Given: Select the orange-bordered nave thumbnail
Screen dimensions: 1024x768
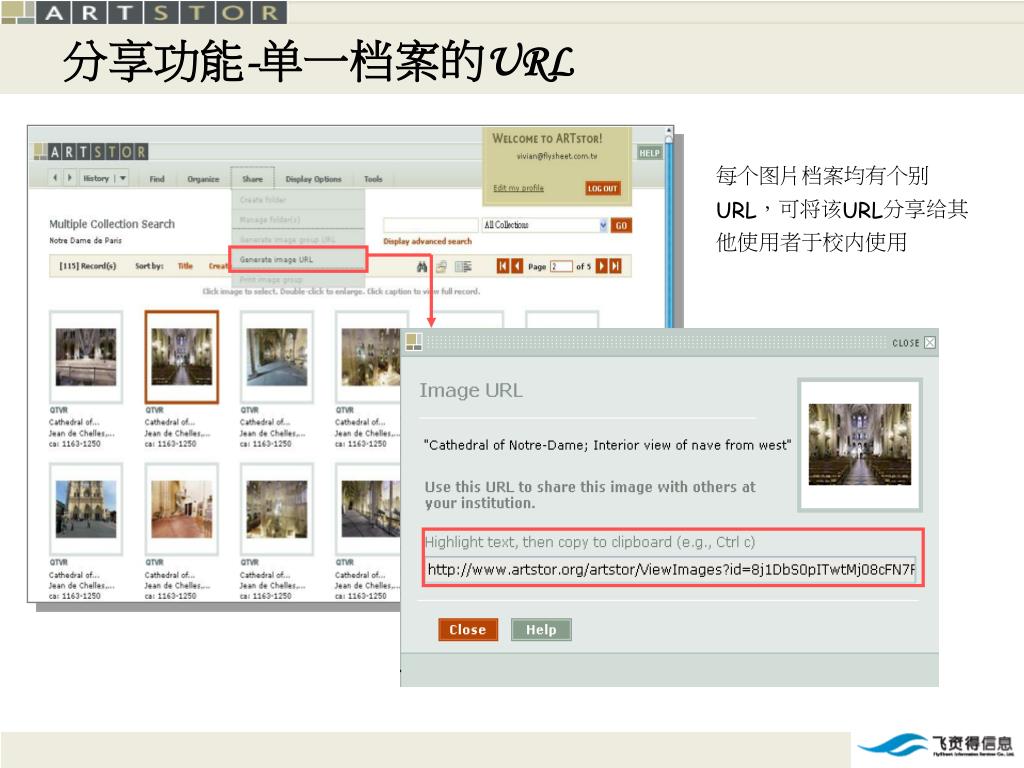Looking at the screenshot, I should pyautogui.click(x=182, y=357).
